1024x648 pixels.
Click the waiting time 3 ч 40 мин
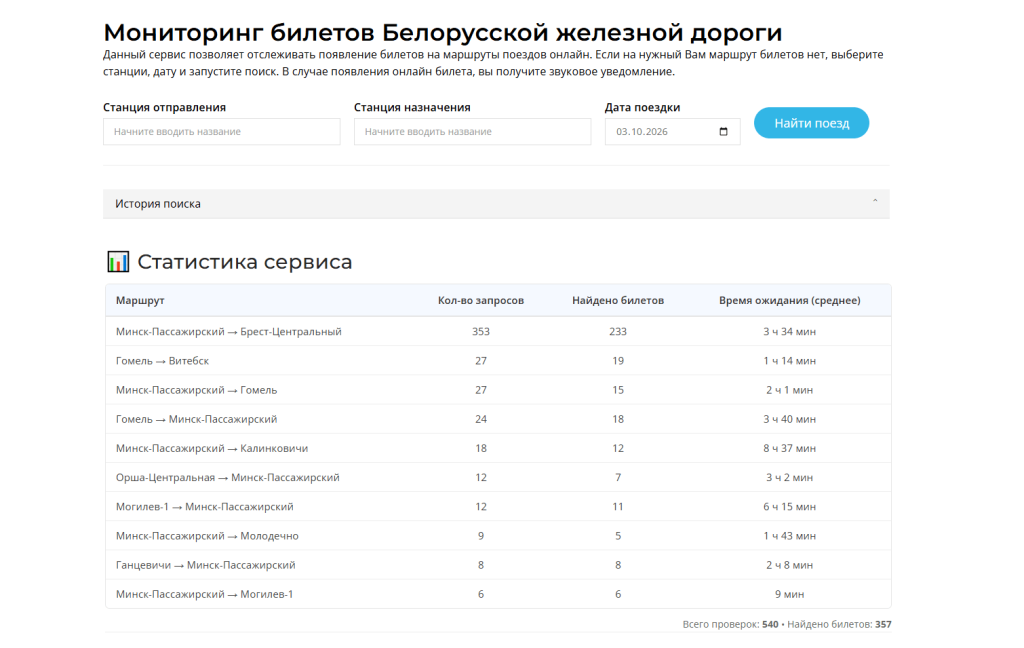coord(790,419)
